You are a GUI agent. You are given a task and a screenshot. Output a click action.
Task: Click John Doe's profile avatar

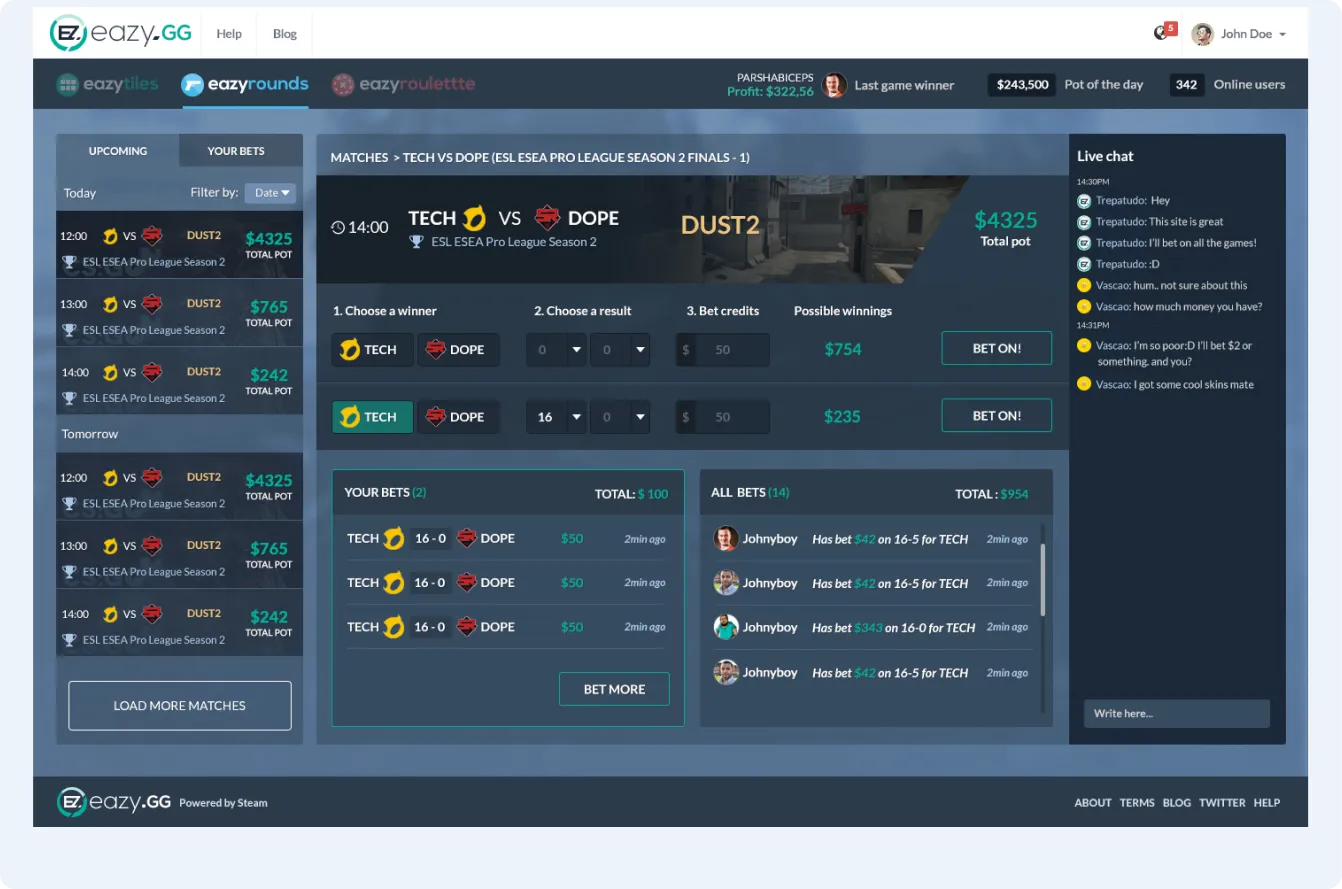1202,34
